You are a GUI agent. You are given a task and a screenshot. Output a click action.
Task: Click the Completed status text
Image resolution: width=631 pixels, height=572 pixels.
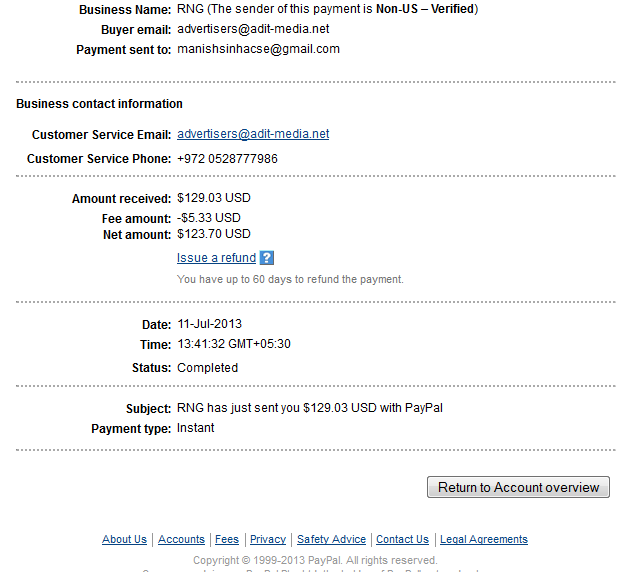(x=208, y=368)
